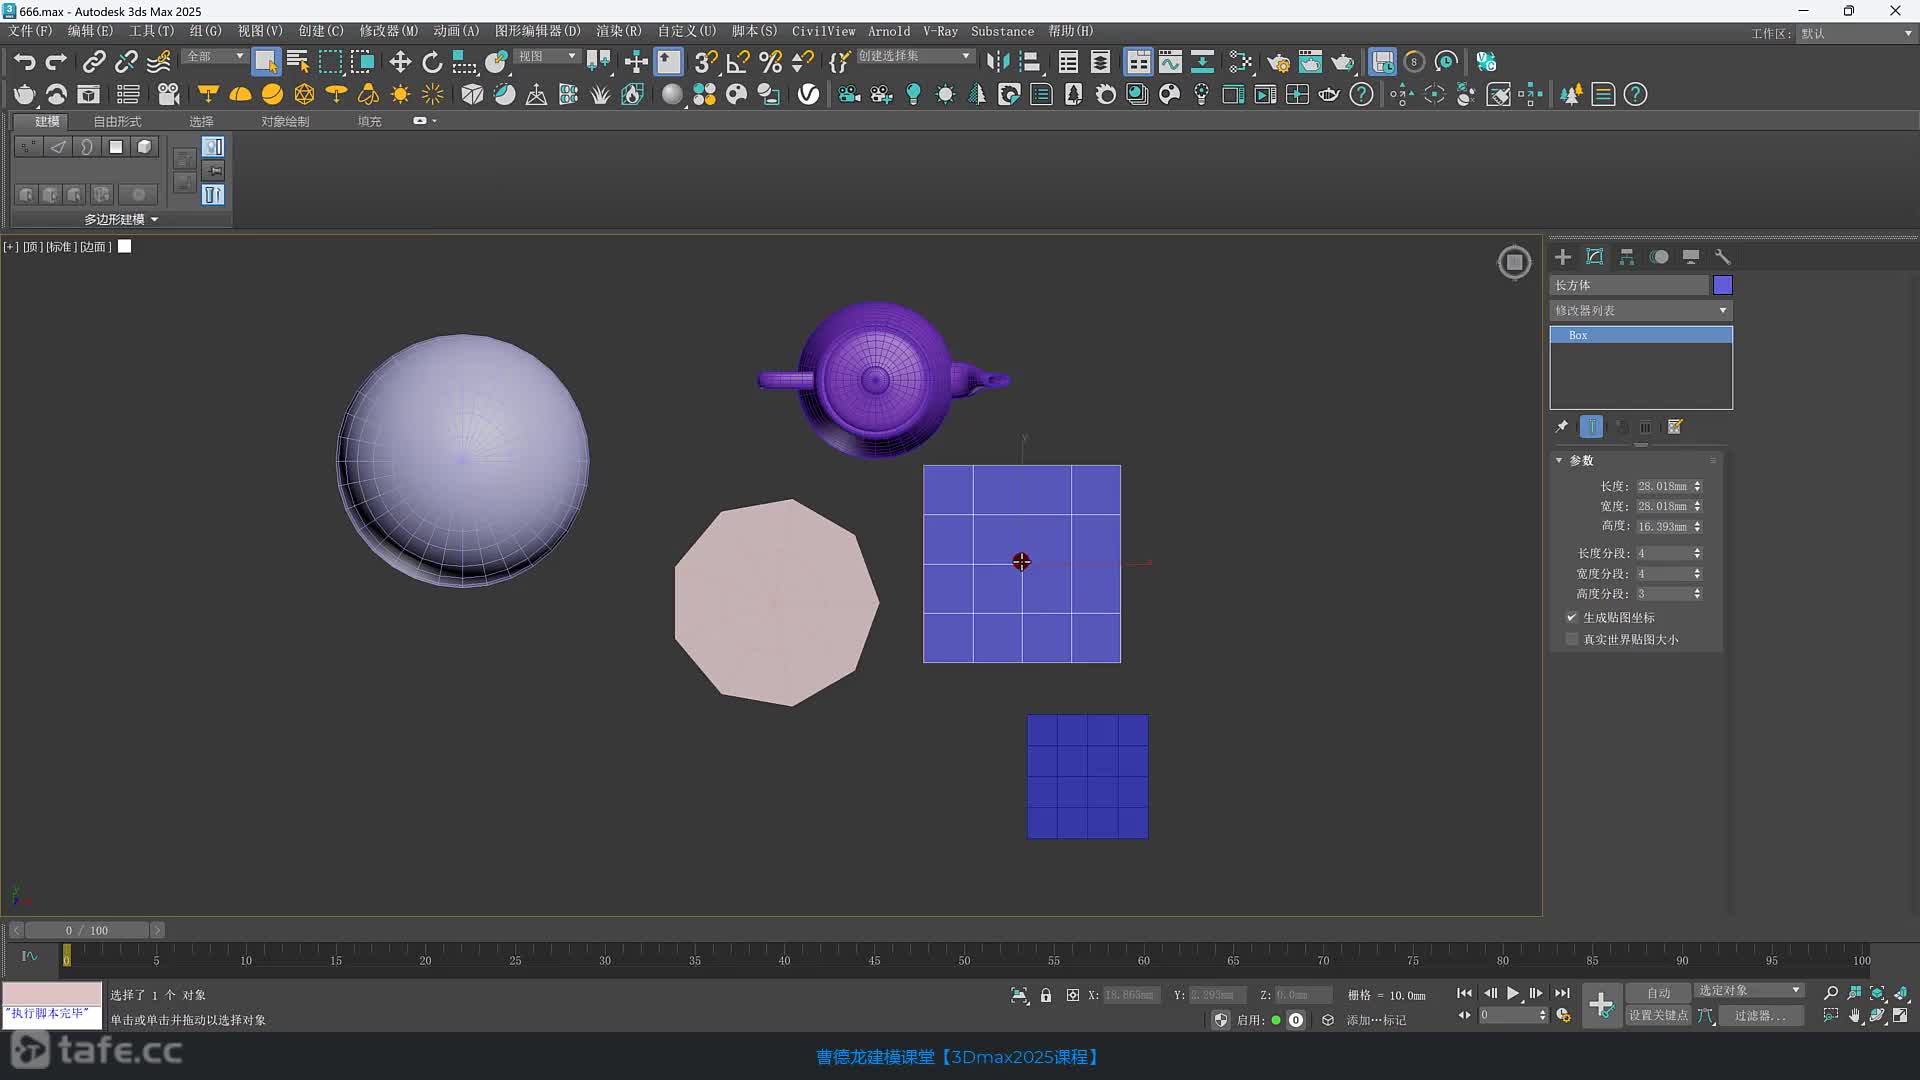This screenshot has width=1920, height=1080.
Task: Click the sun light icon
Action: tap(400, 94)
